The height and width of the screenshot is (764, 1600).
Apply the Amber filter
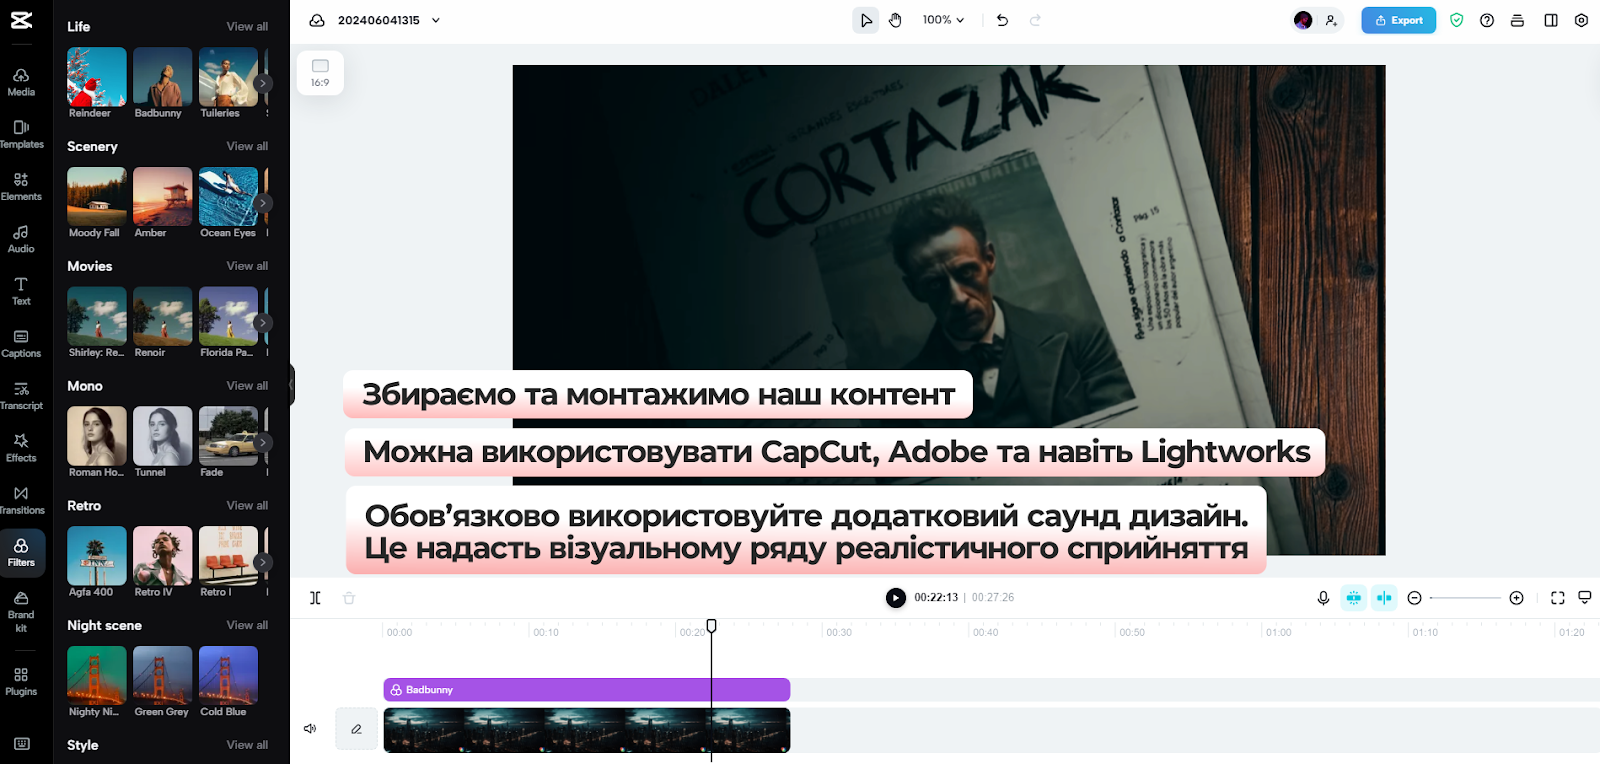(162, 197)
